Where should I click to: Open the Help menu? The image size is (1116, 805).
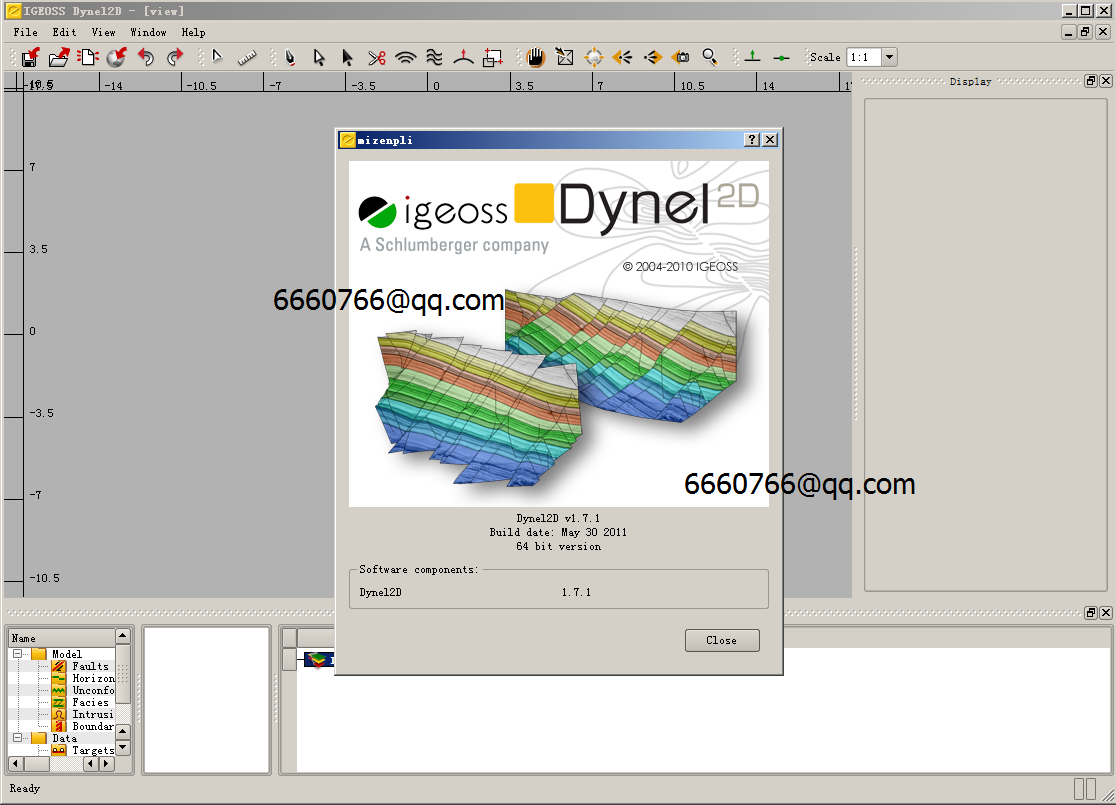click(193, 33)
